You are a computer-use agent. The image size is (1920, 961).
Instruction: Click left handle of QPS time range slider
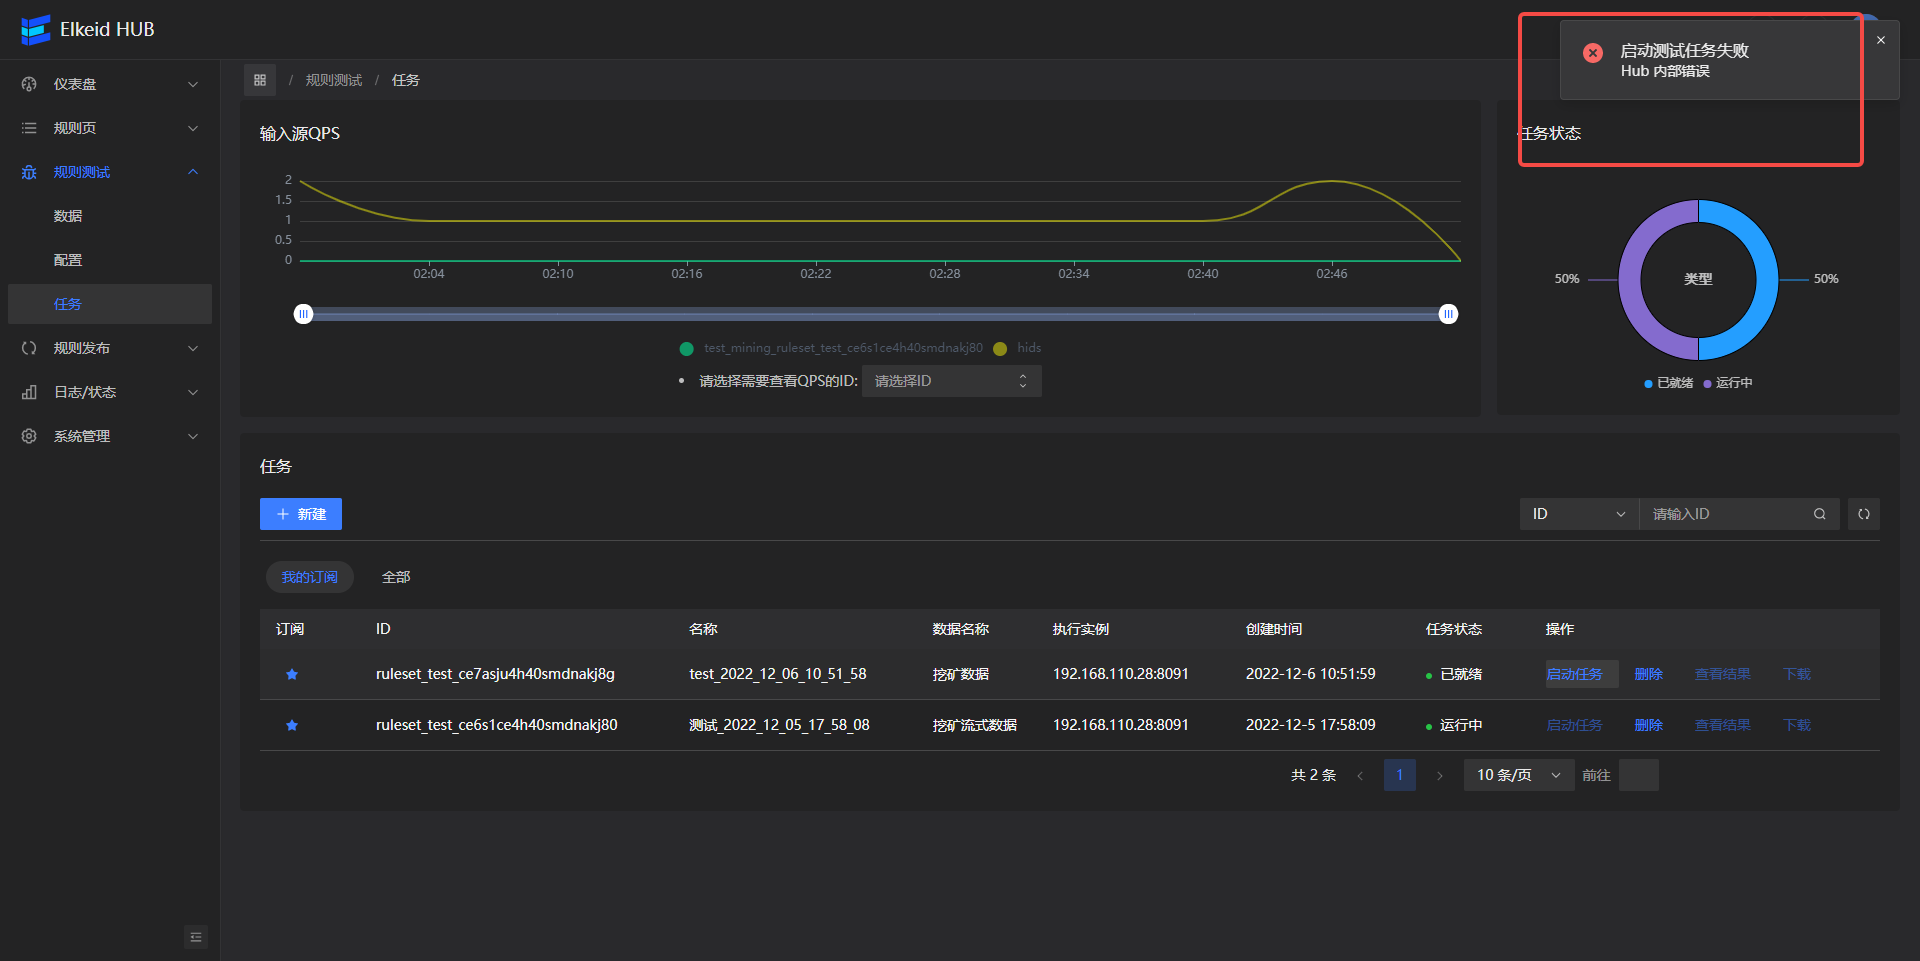pos(303,314)
